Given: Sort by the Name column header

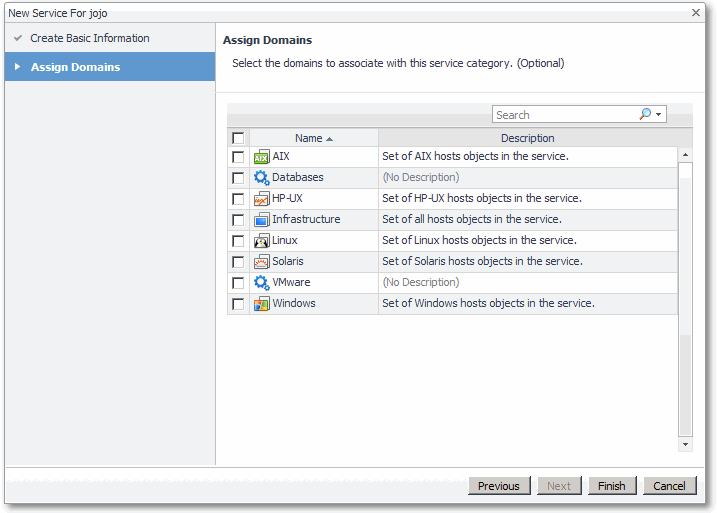Looking at the screenshot, I should pyautogui.click(x=313, y=138).
